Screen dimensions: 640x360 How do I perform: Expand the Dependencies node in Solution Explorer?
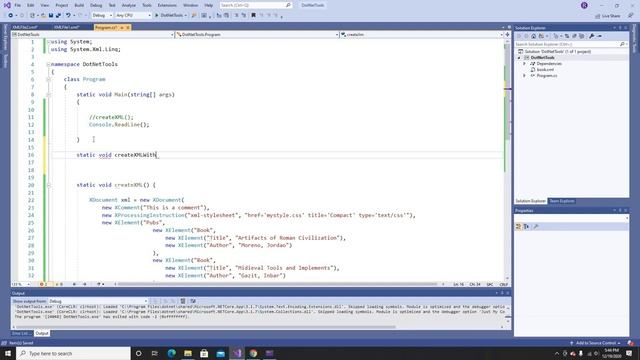tap(524, 64)
